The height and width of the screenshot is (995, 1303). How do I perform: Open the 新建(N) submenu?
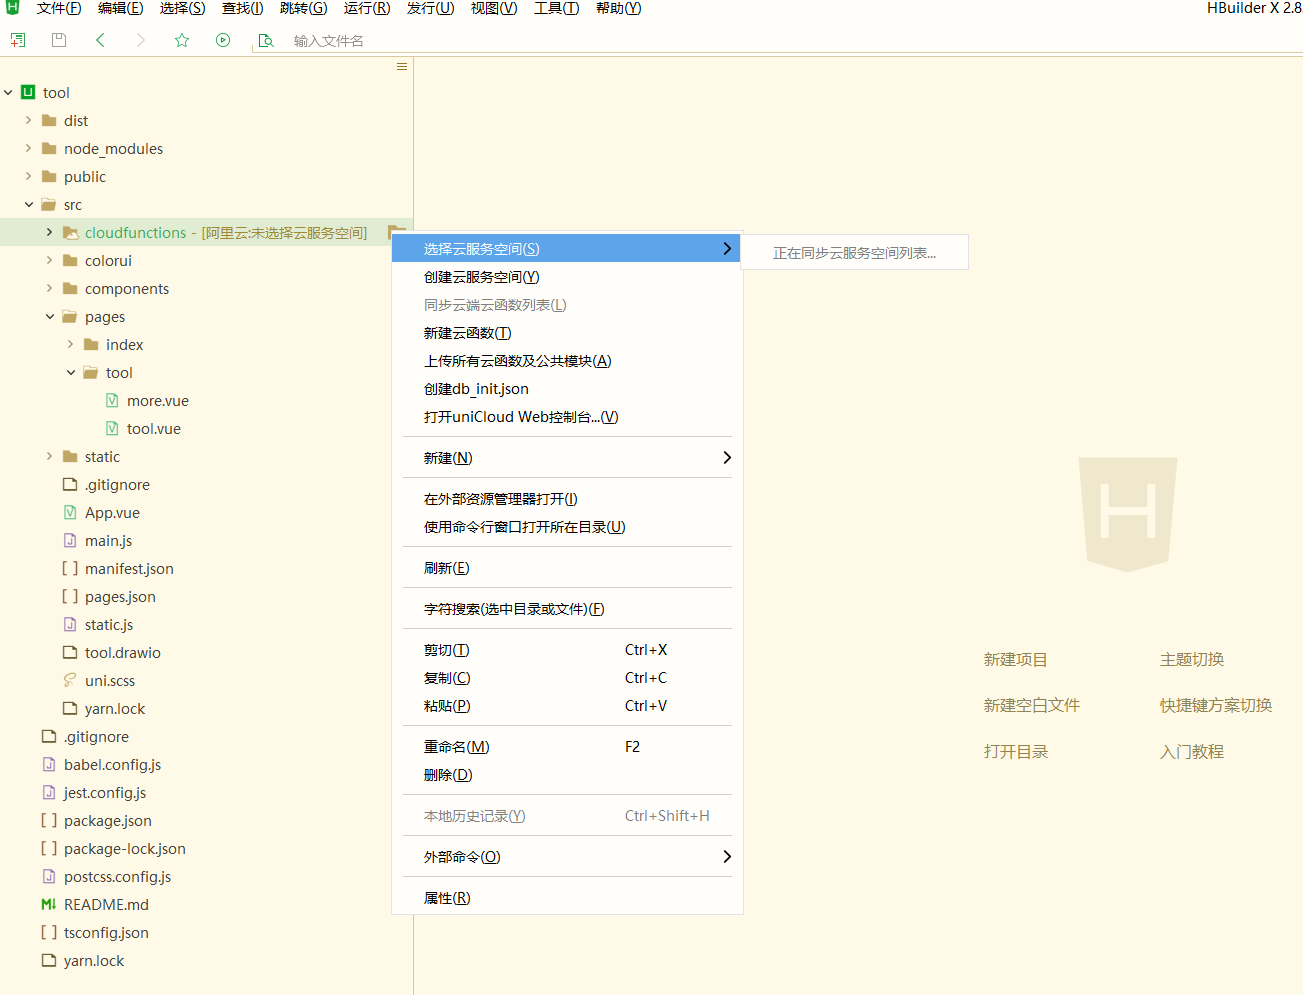567,458
